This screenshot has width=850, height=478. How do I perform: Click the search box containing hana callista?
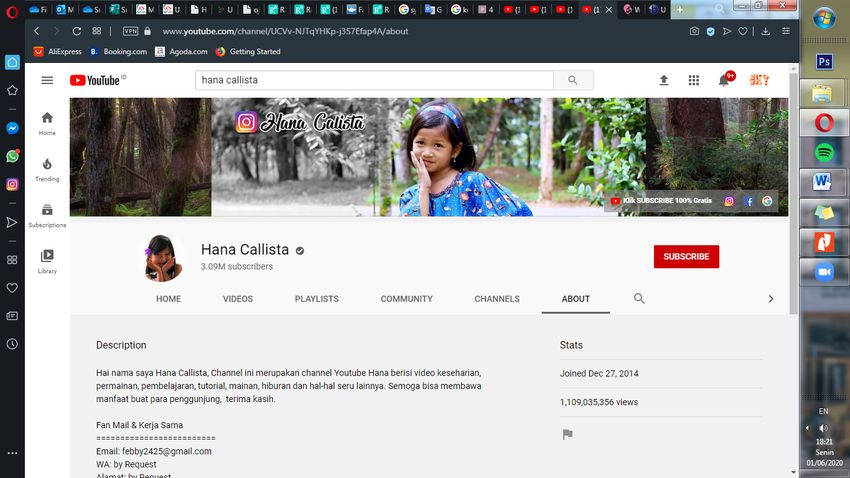374,80
